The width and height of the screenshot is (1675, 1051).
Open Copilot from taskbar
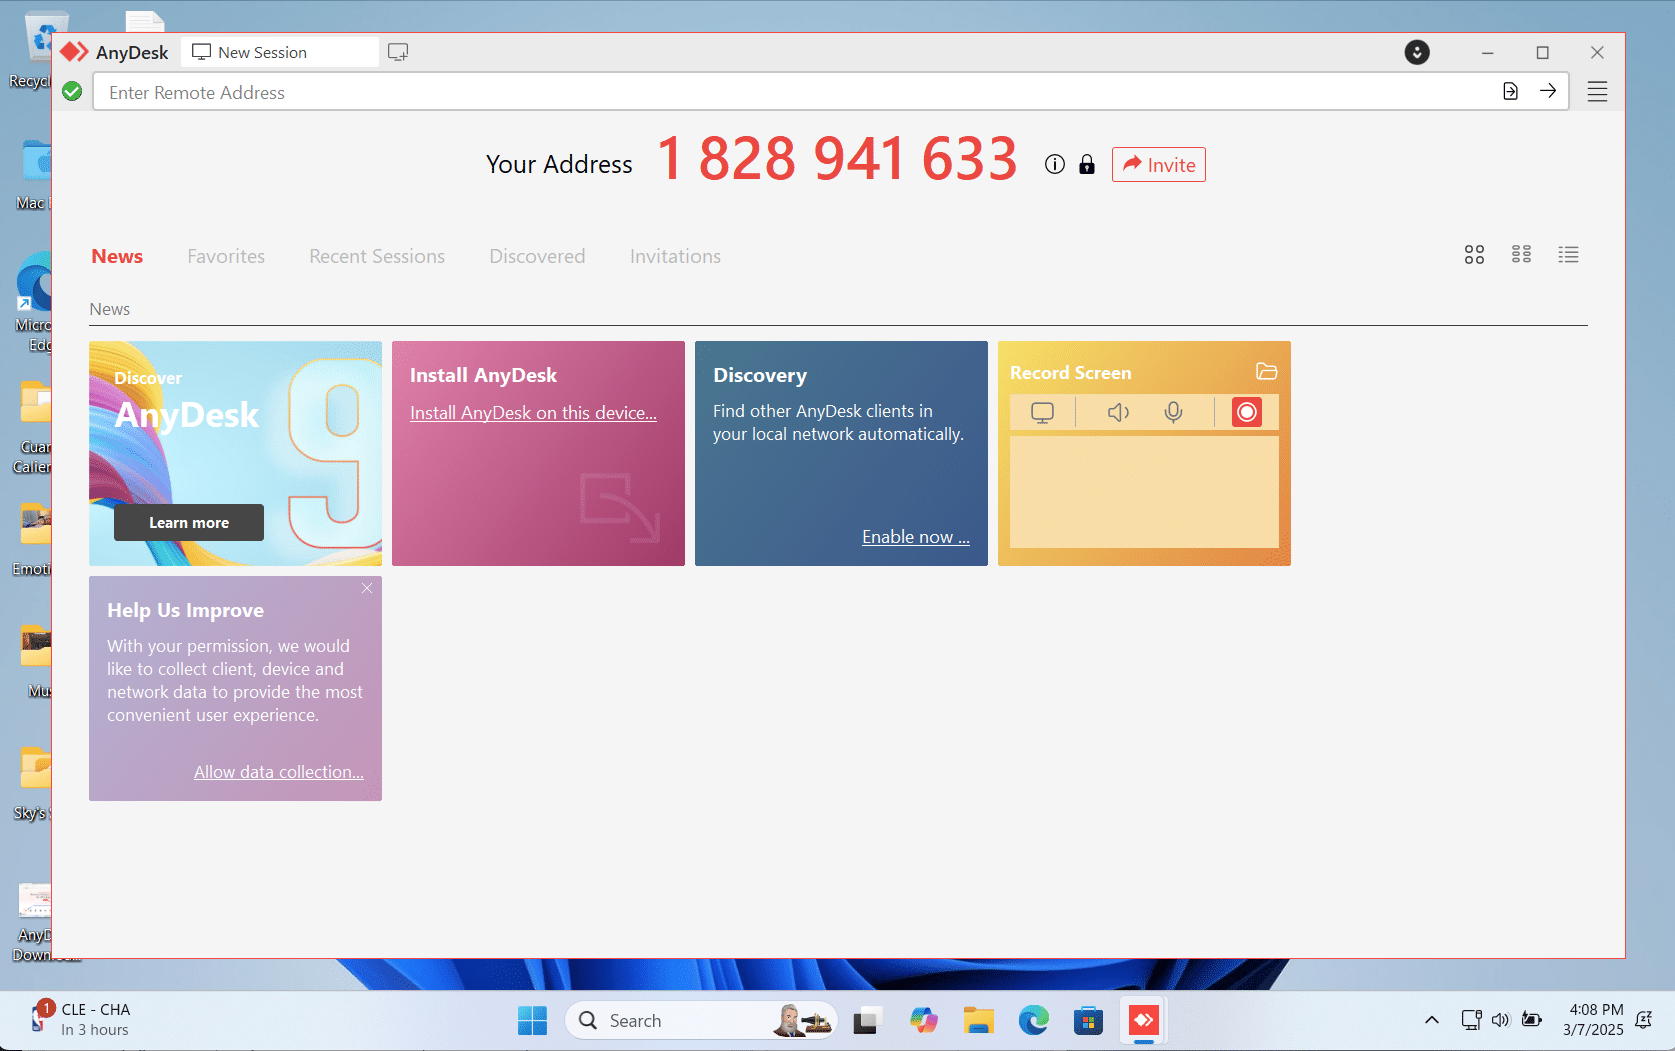pyautogui.click(x=923, y=1020)
